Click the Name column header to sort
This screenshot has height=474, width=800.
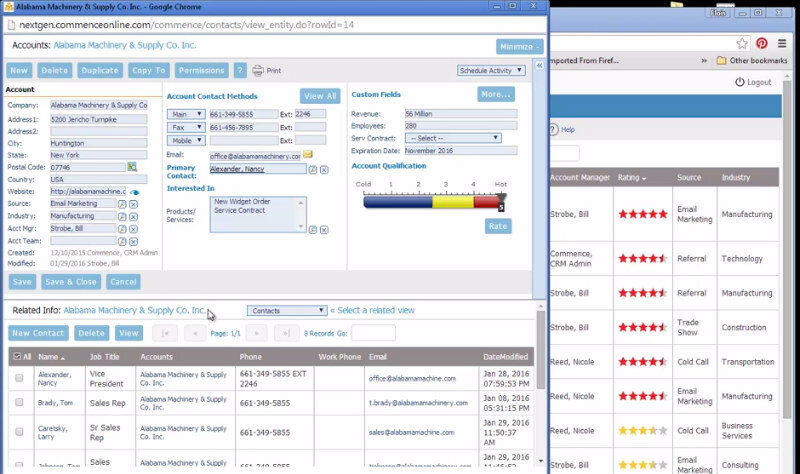[x=49, y=356]
